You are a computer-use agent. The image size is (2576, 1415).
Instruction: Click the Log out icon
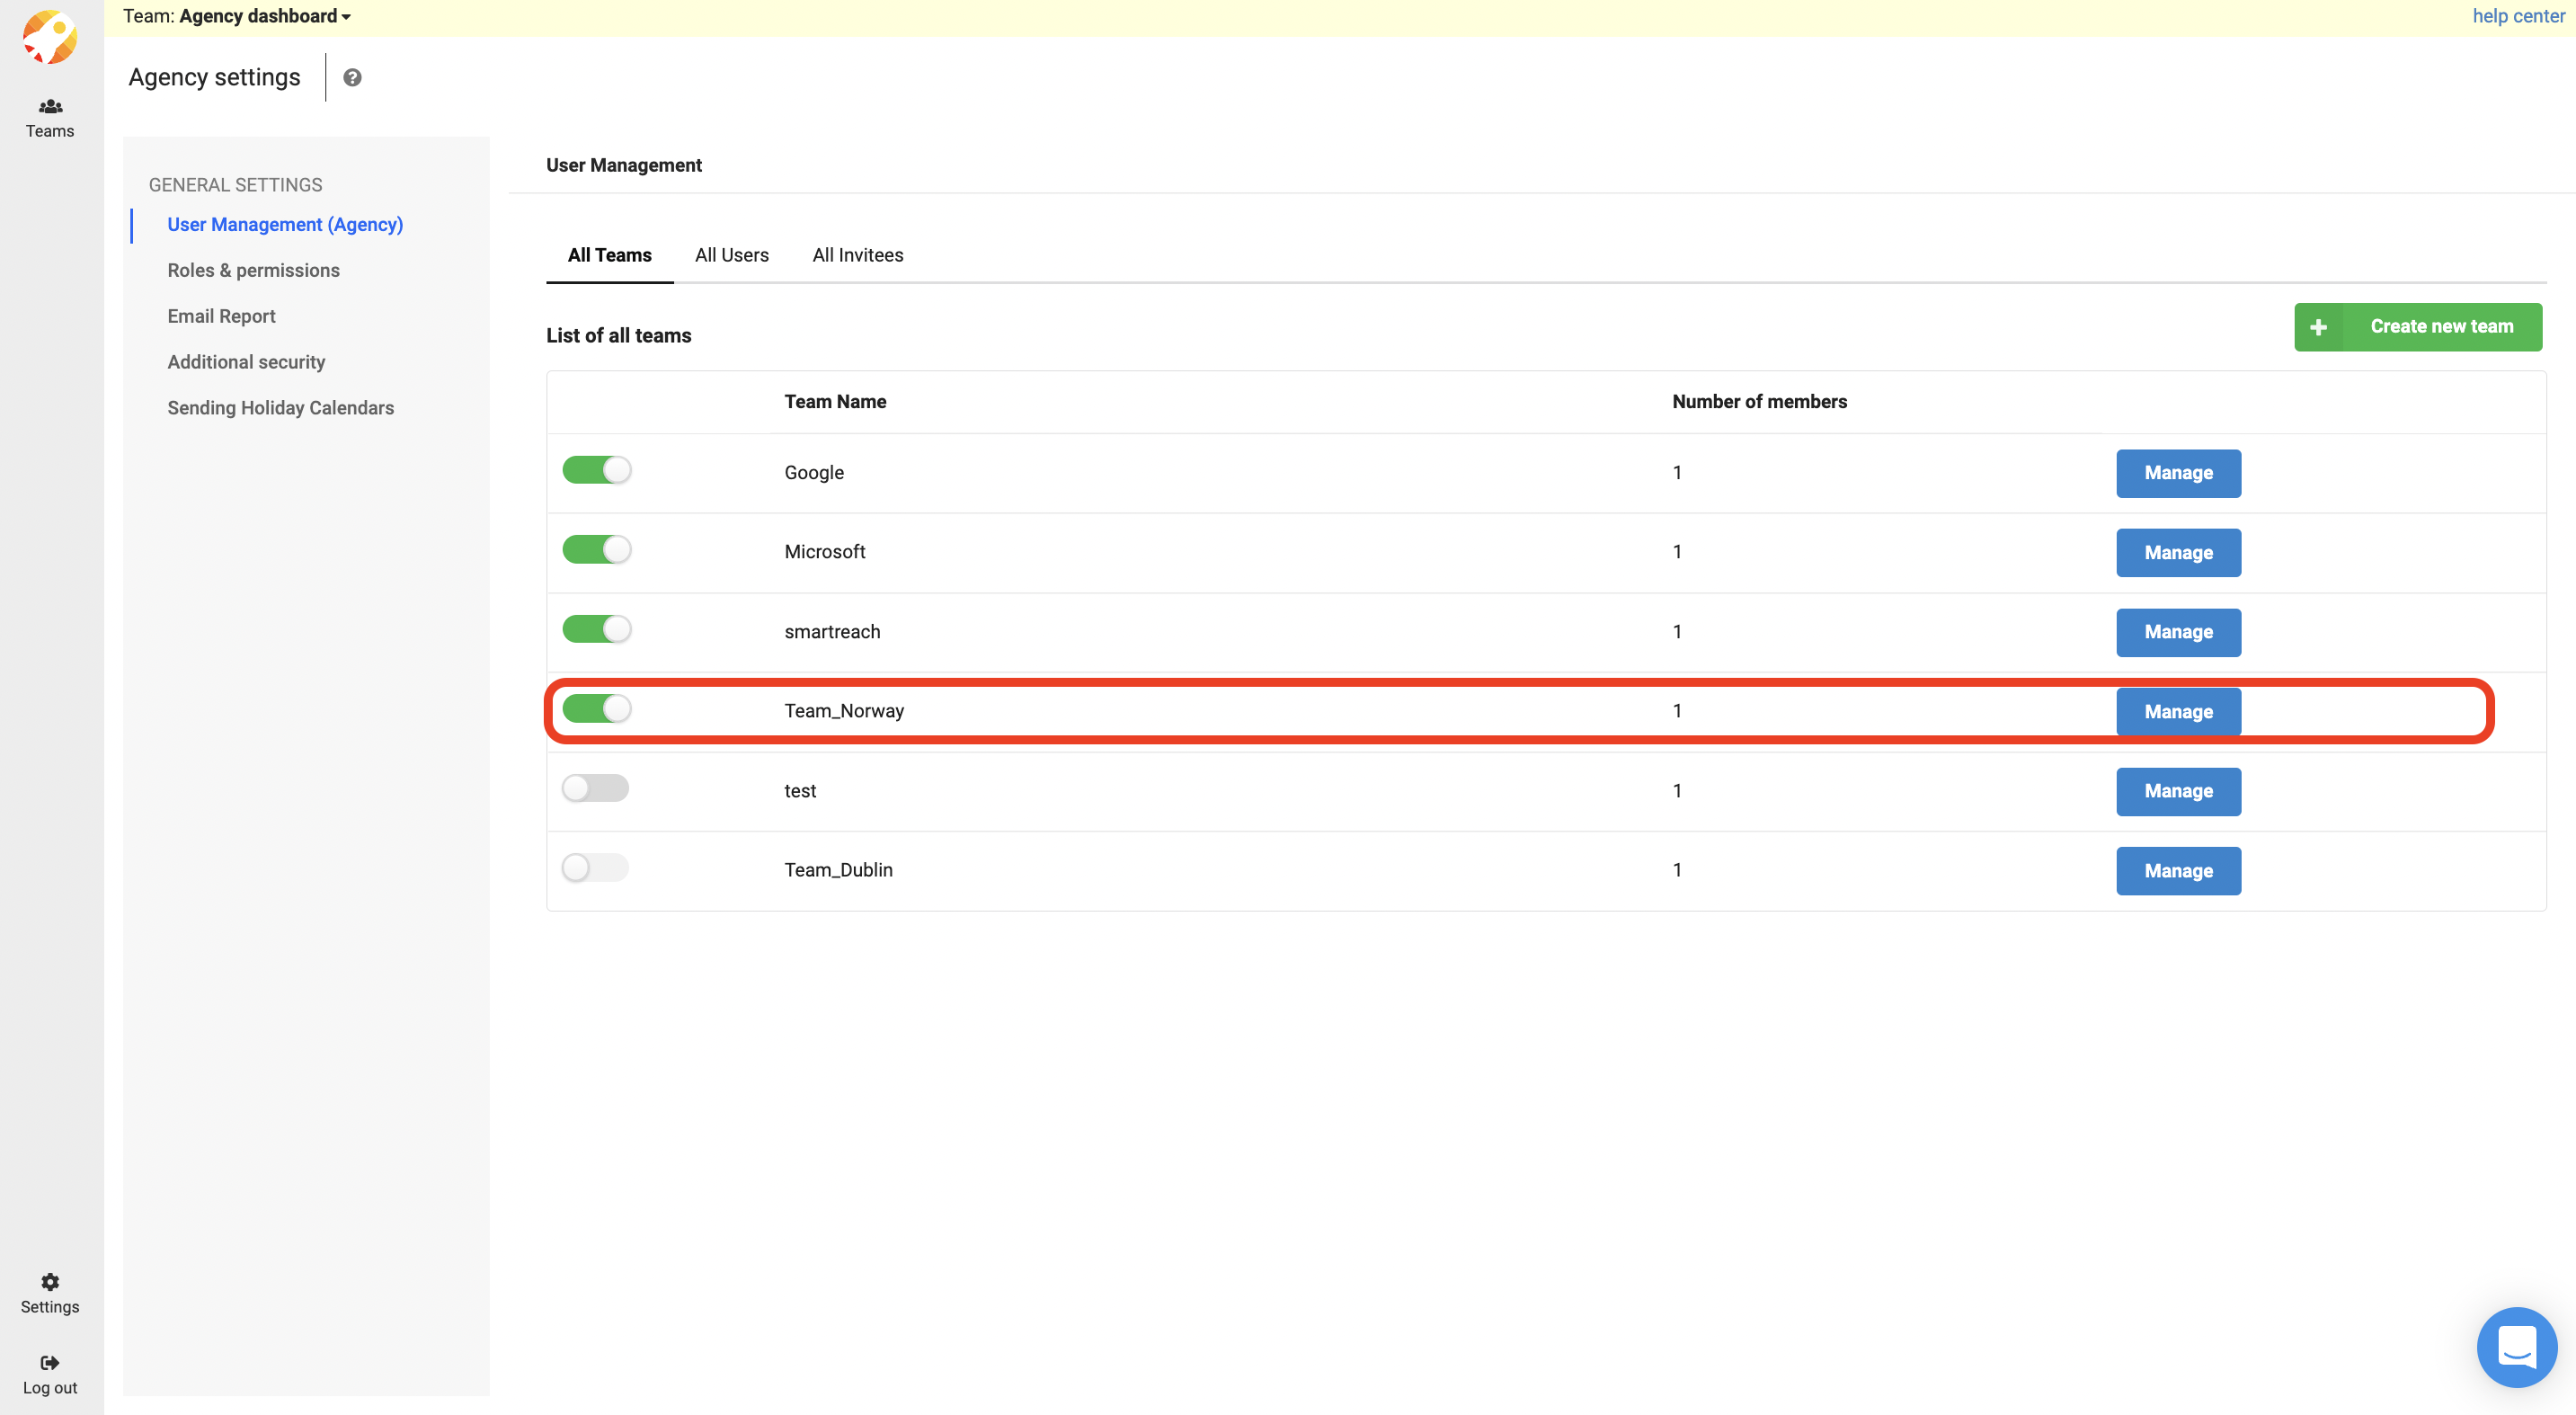point(50,1363)
